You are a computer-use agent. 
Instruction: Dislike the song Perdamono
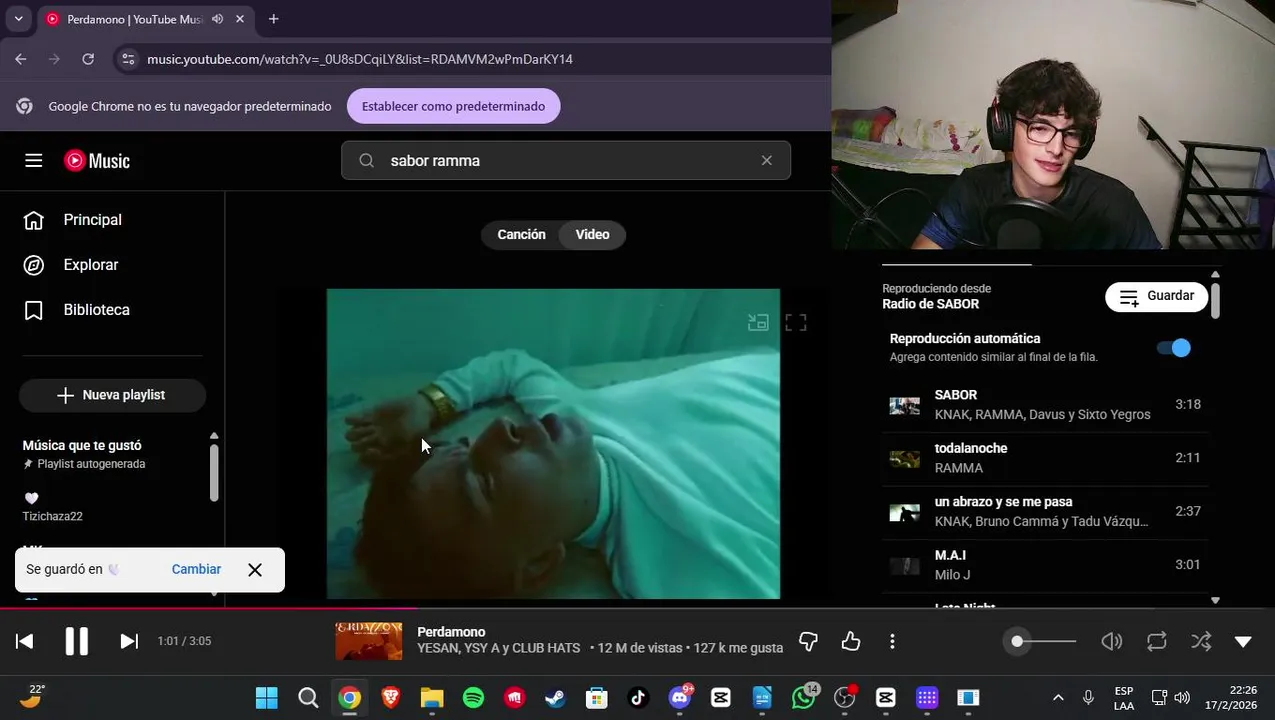point(808,641)
